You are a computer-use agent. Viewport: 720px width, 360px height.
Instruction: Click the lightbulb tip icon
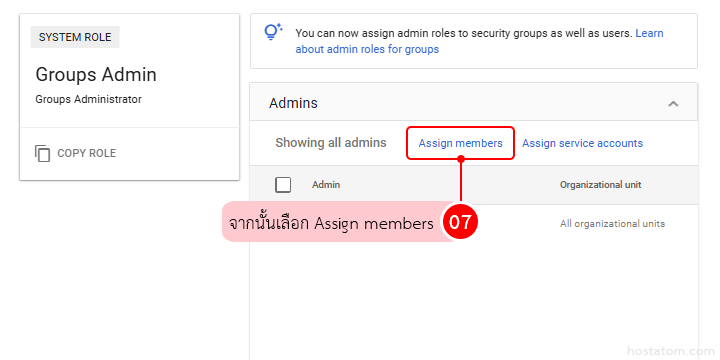coord(273,32)
